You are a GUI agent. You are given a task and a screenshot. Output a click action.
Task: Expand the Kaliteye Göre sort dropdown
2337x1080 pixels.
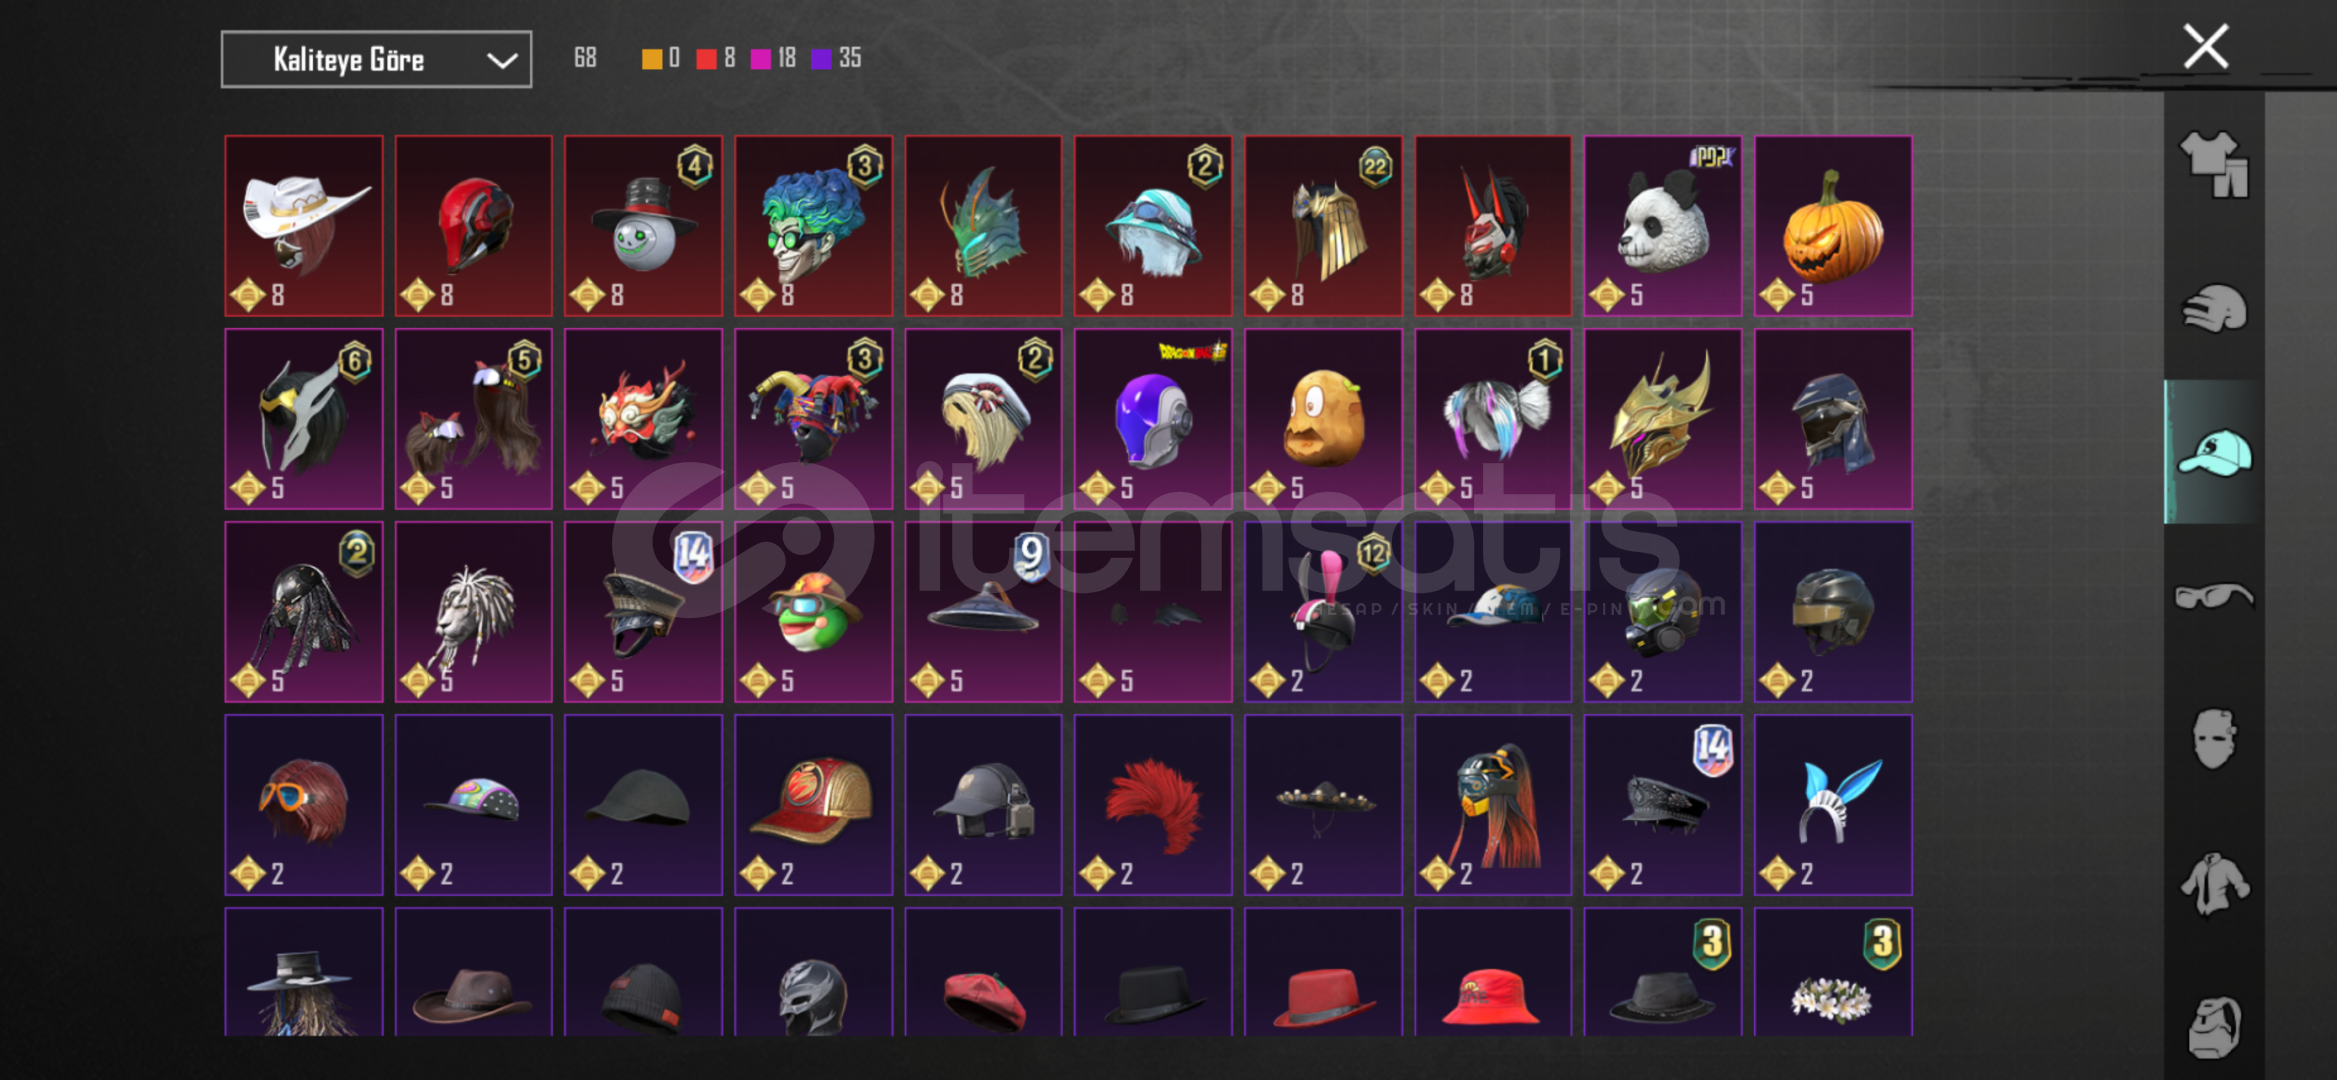click(376, 60)
